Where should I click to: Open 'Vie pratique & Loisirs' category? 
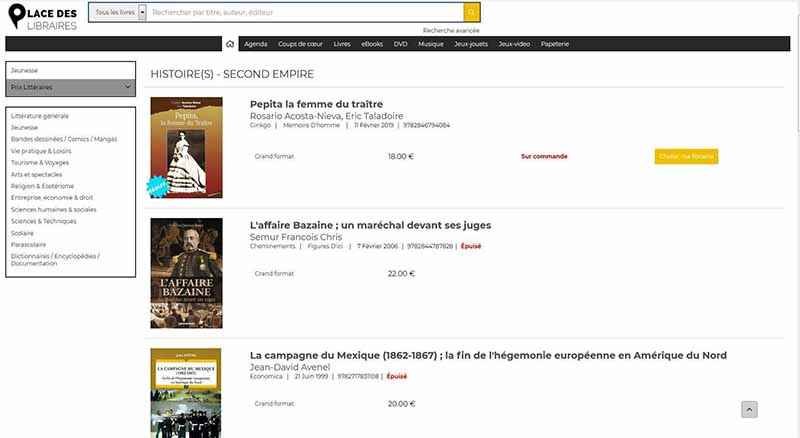41,151
